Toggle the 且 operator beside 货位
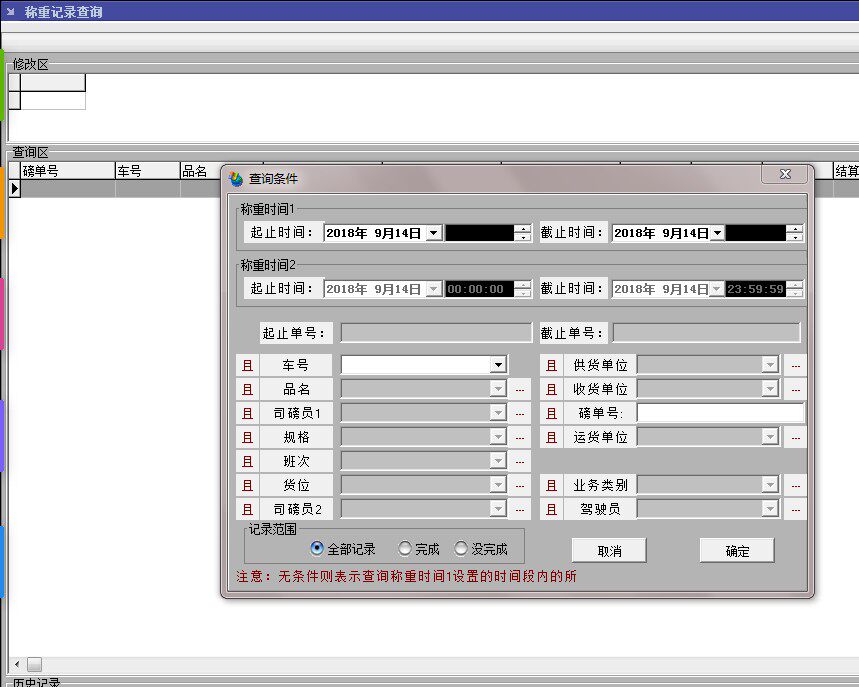This screenshot has height=687, width=859. point(247,486)
